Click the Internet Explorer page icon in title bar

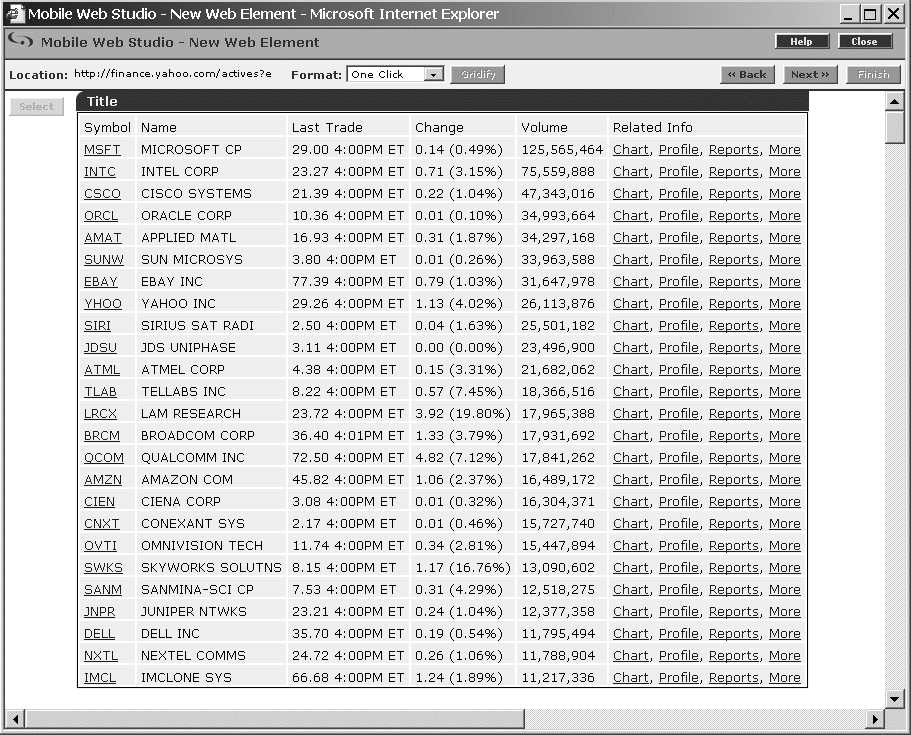pos(15,13)
